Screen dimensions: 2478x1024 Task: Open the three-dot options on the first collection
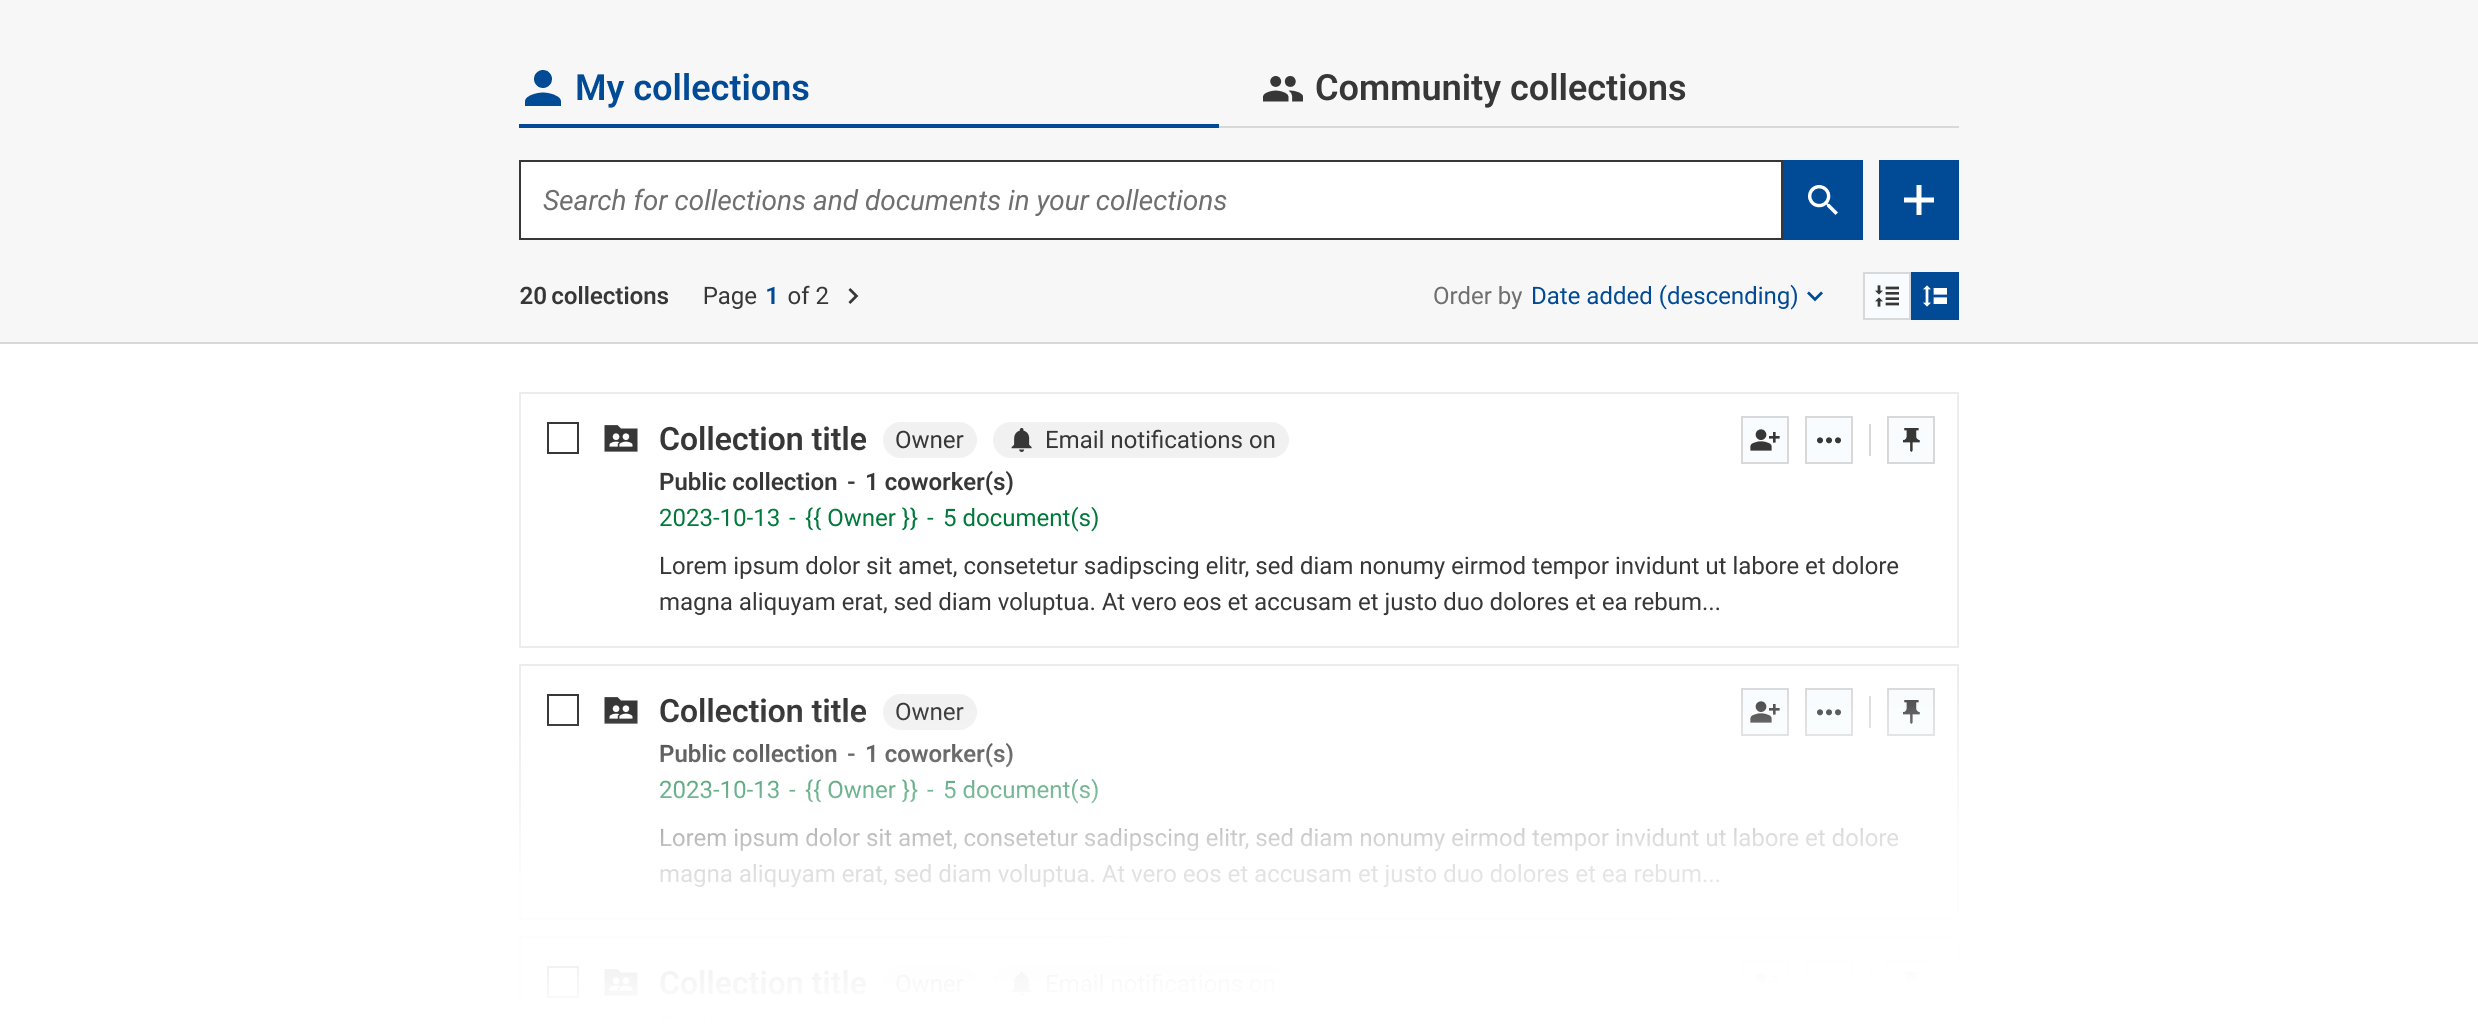[x=1828, y=439]
